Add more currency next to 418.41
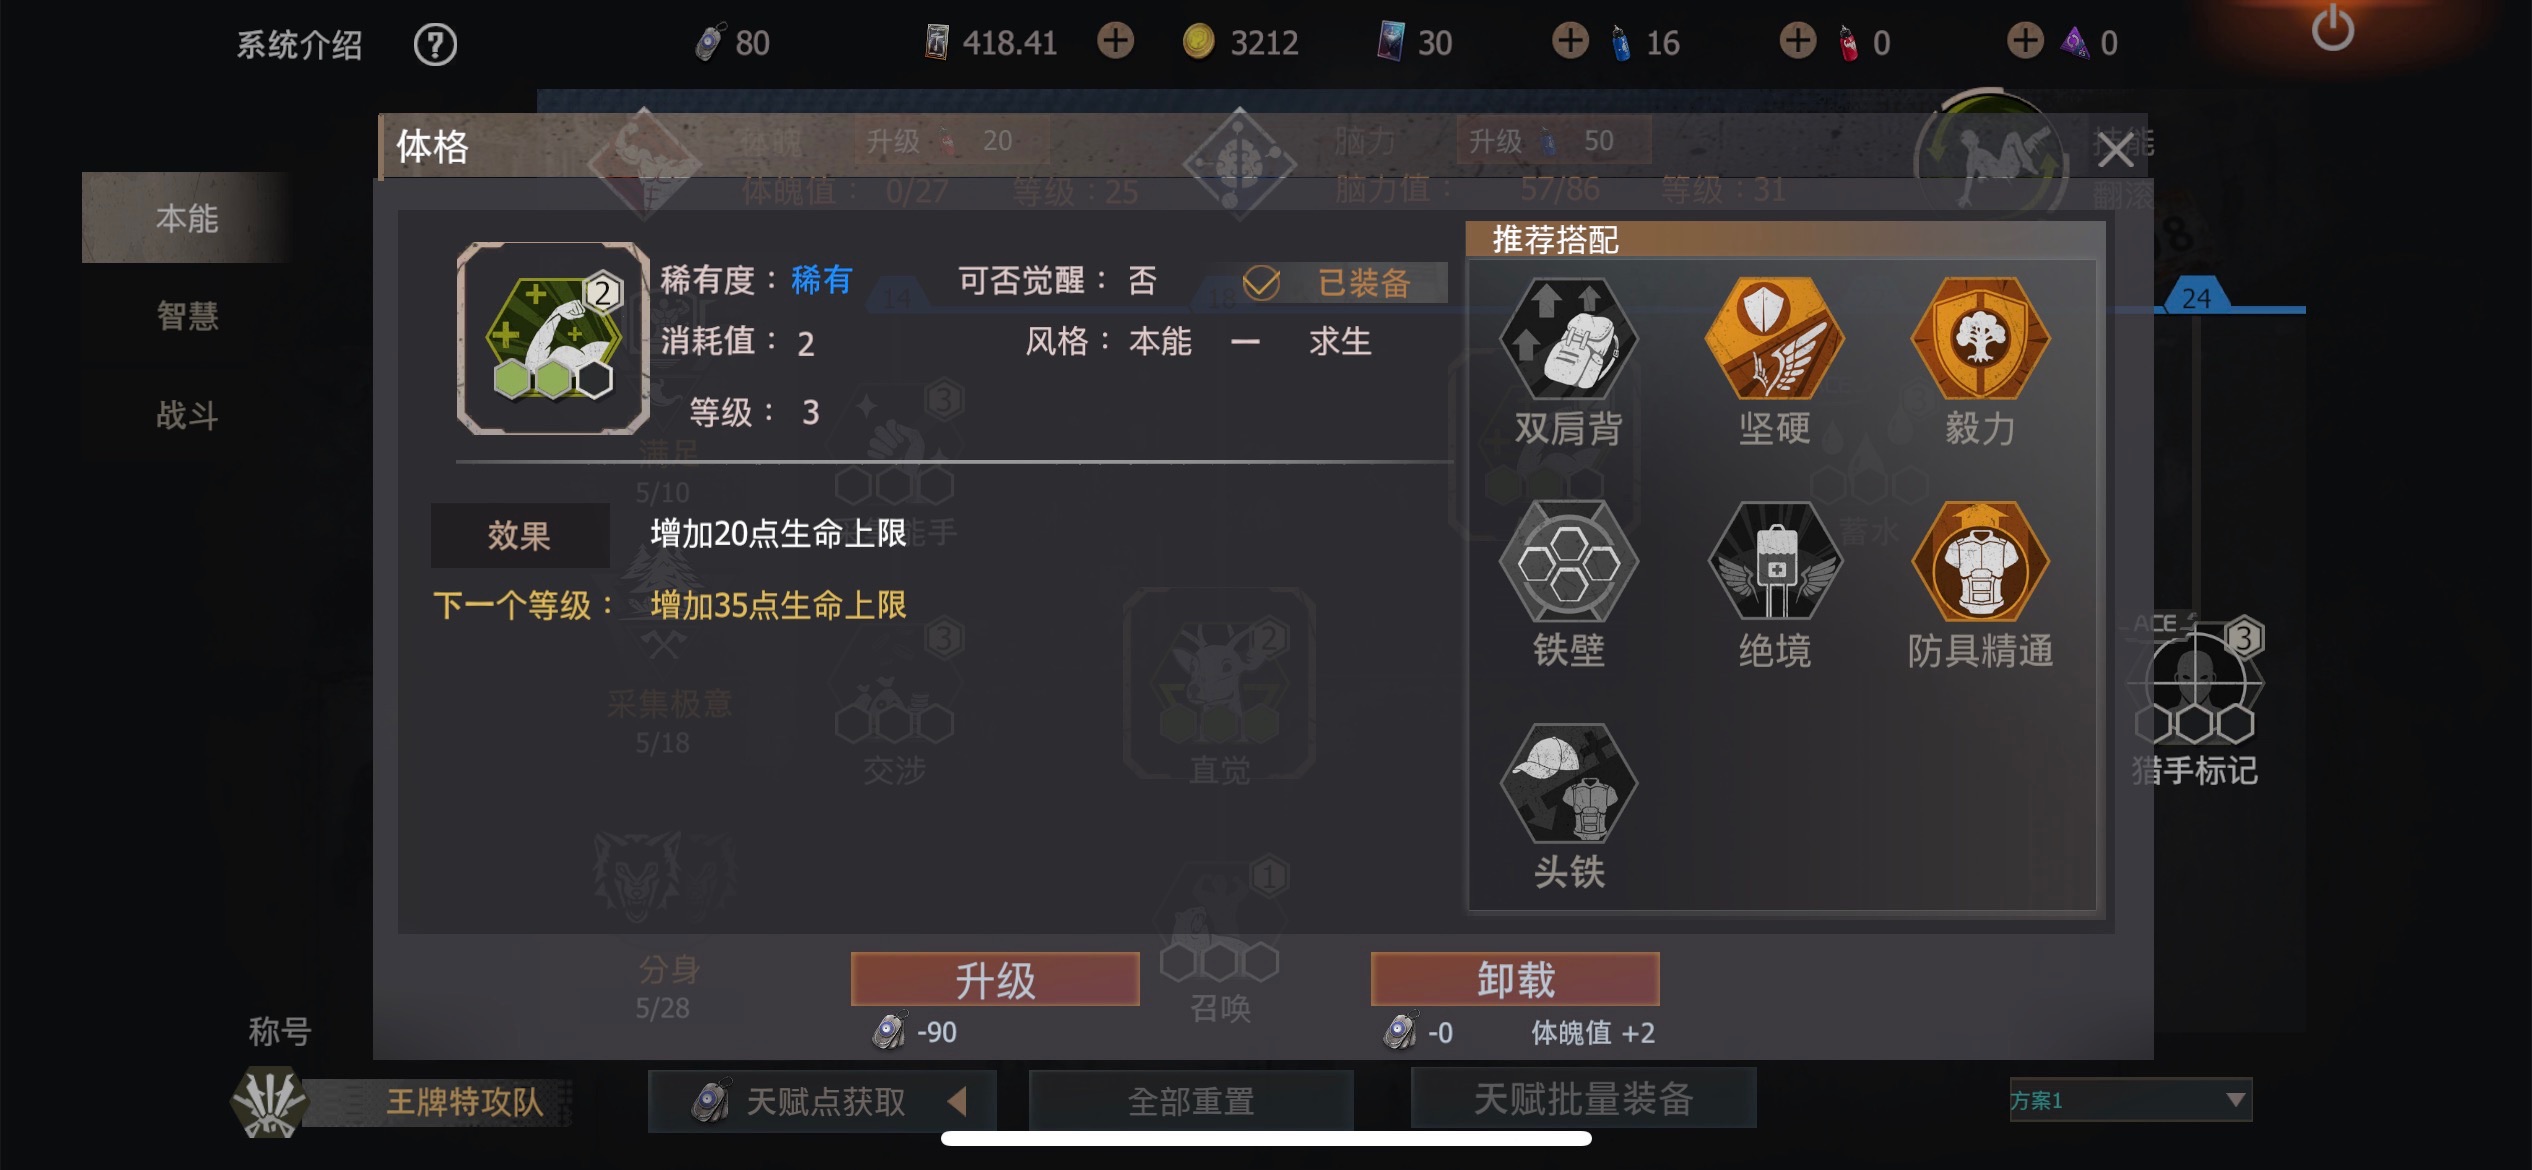The height and width of the screenshot is (1170, 2532). point(1115,42)
